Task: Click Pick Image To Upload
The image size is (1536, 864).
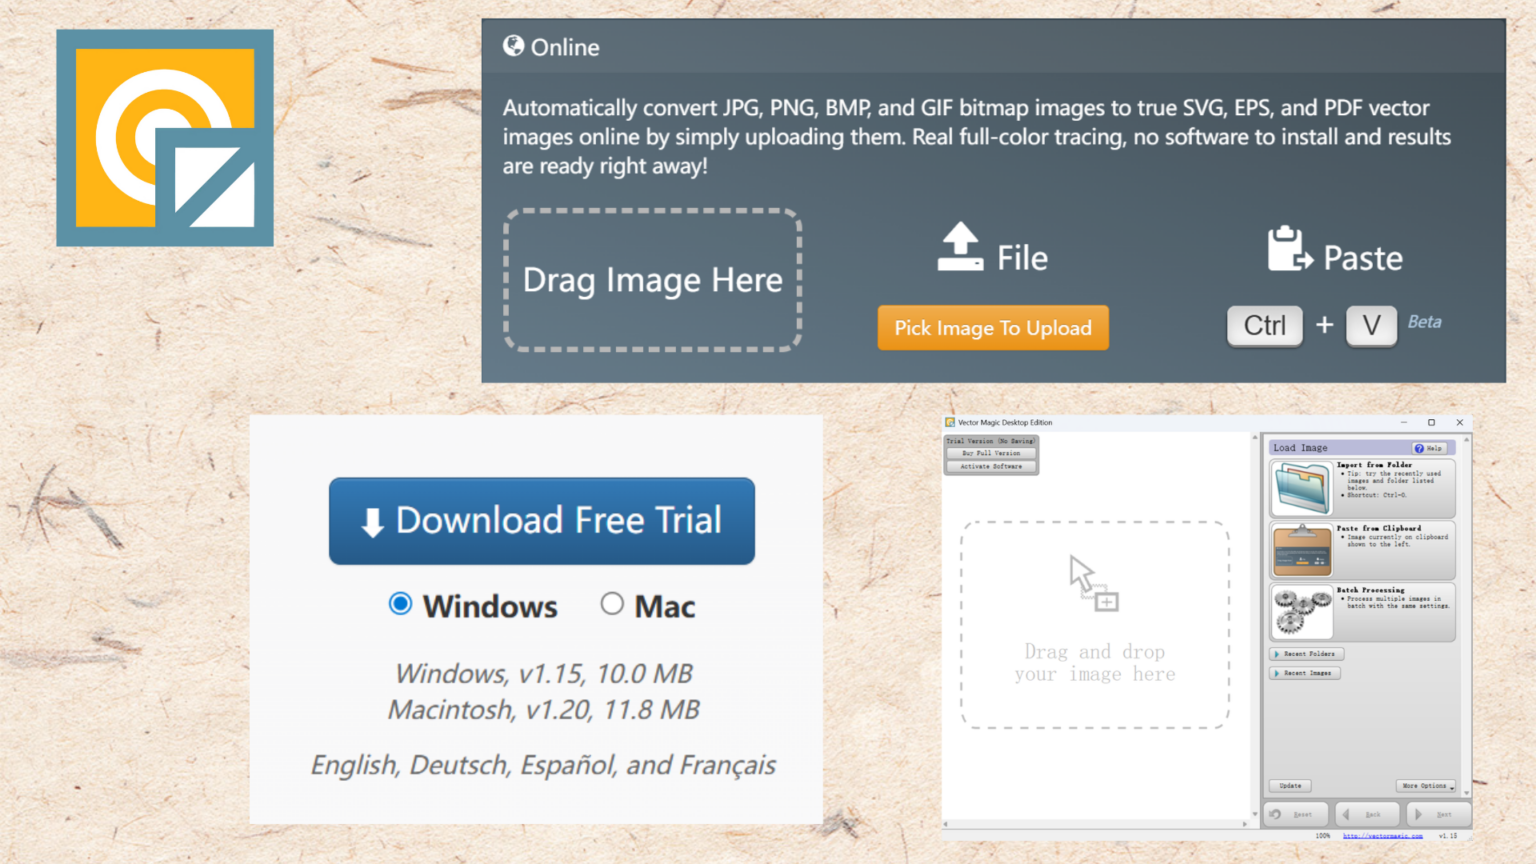Action: click(x=993, y=327)
